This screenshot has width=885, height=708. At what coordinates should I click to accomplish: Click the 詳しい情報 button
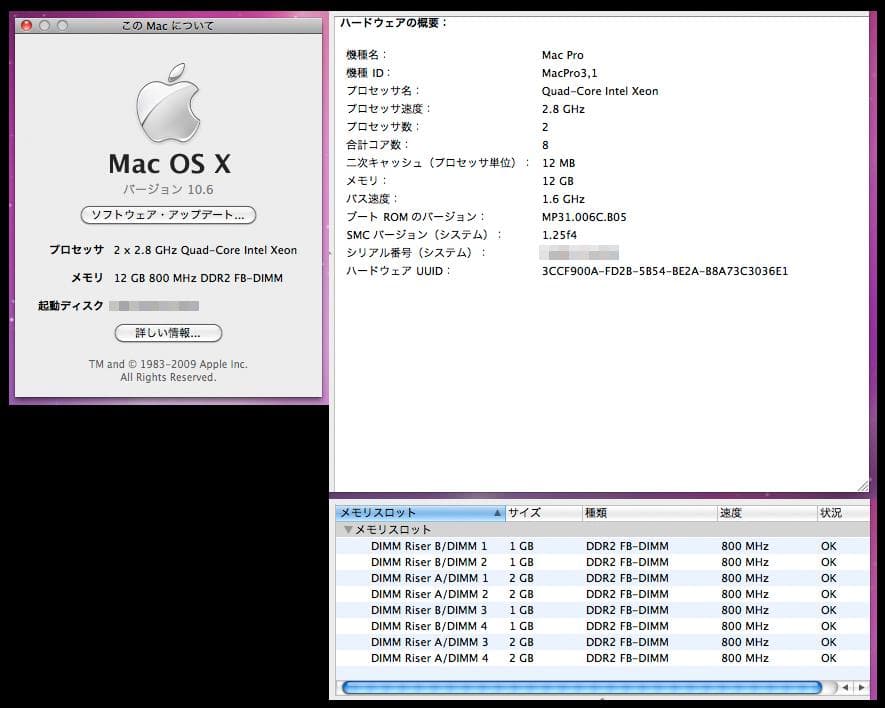tap(168, 333)
